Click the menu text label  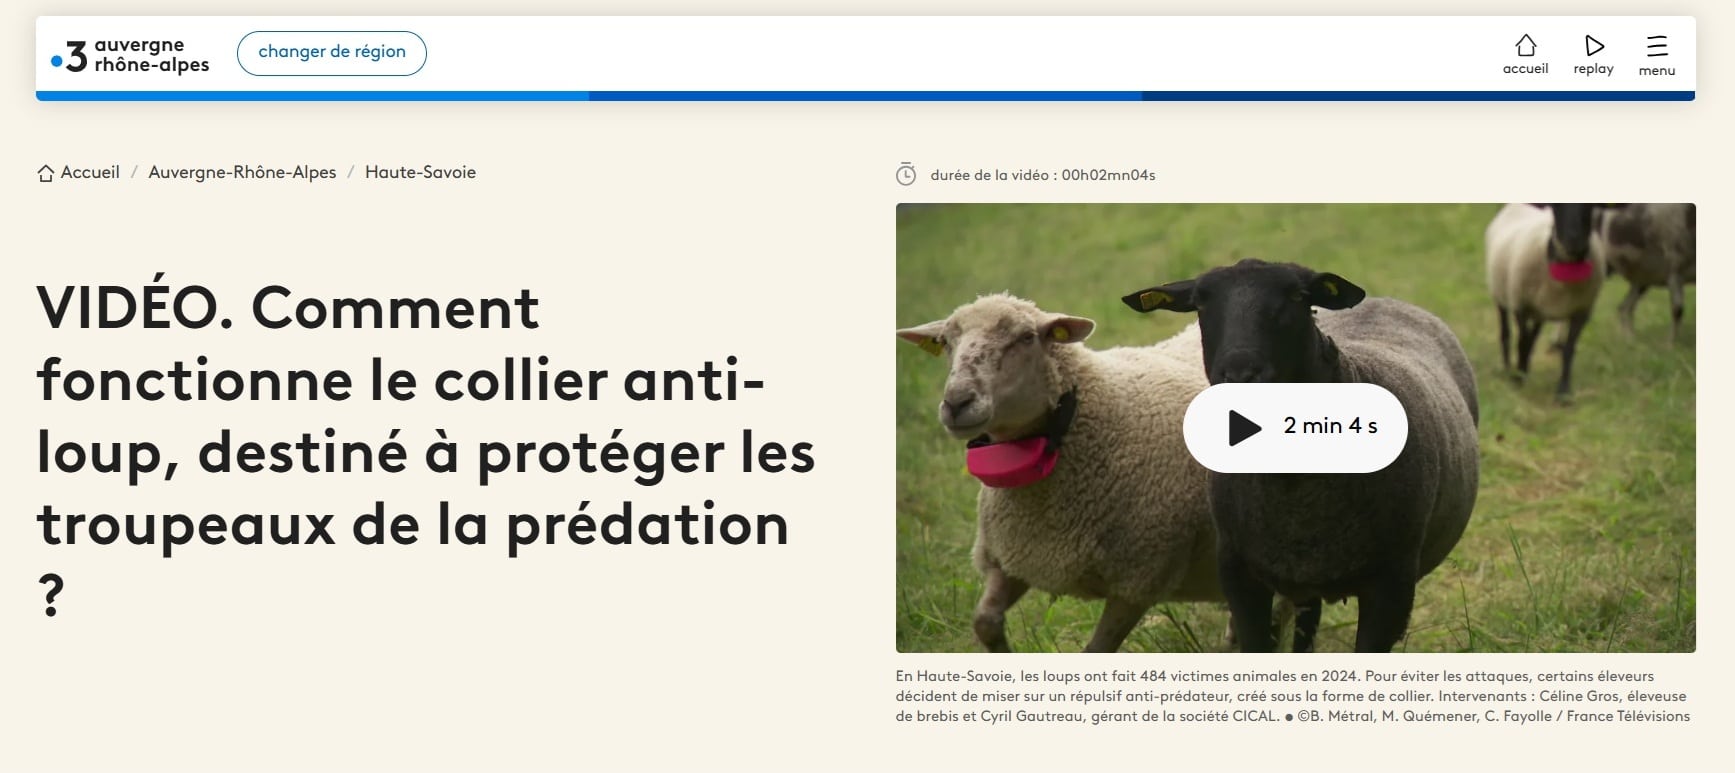coord(1657,70)
